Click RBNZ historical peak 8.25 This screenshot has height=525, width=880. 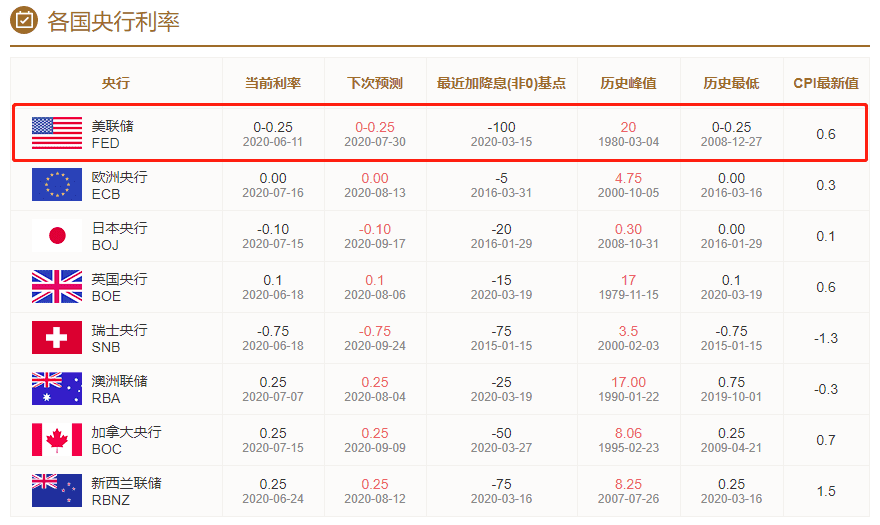click(628, 485)
